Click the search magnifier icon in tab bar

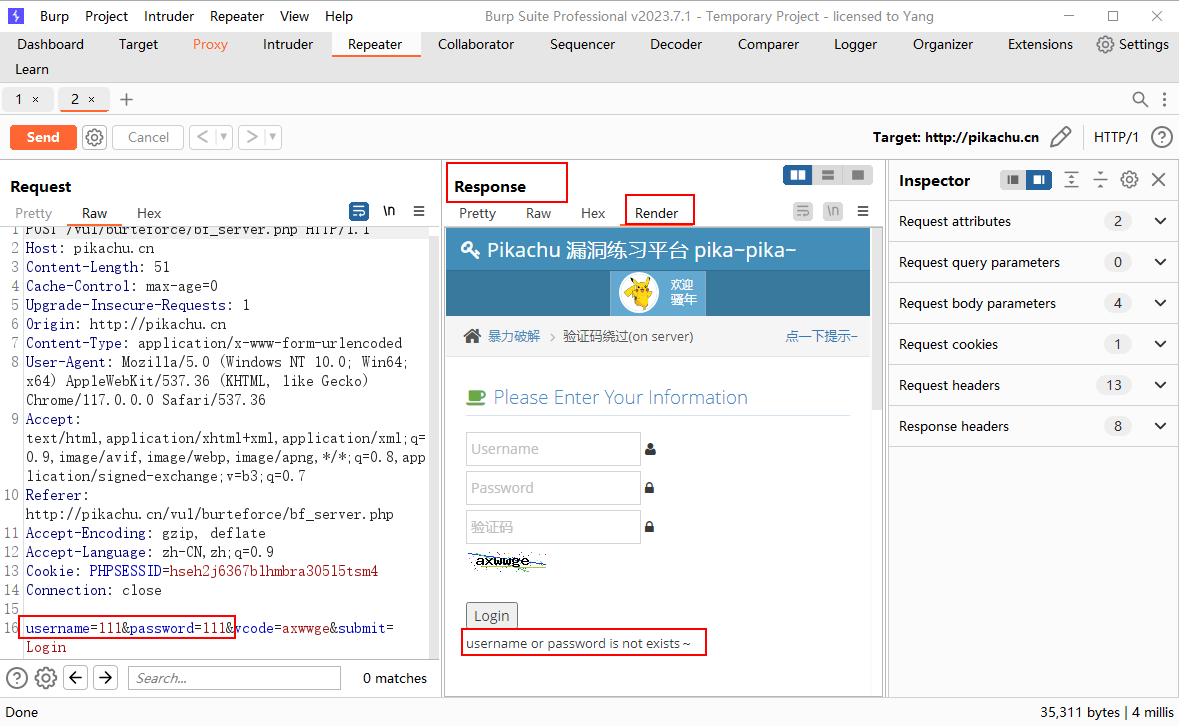1140,99
